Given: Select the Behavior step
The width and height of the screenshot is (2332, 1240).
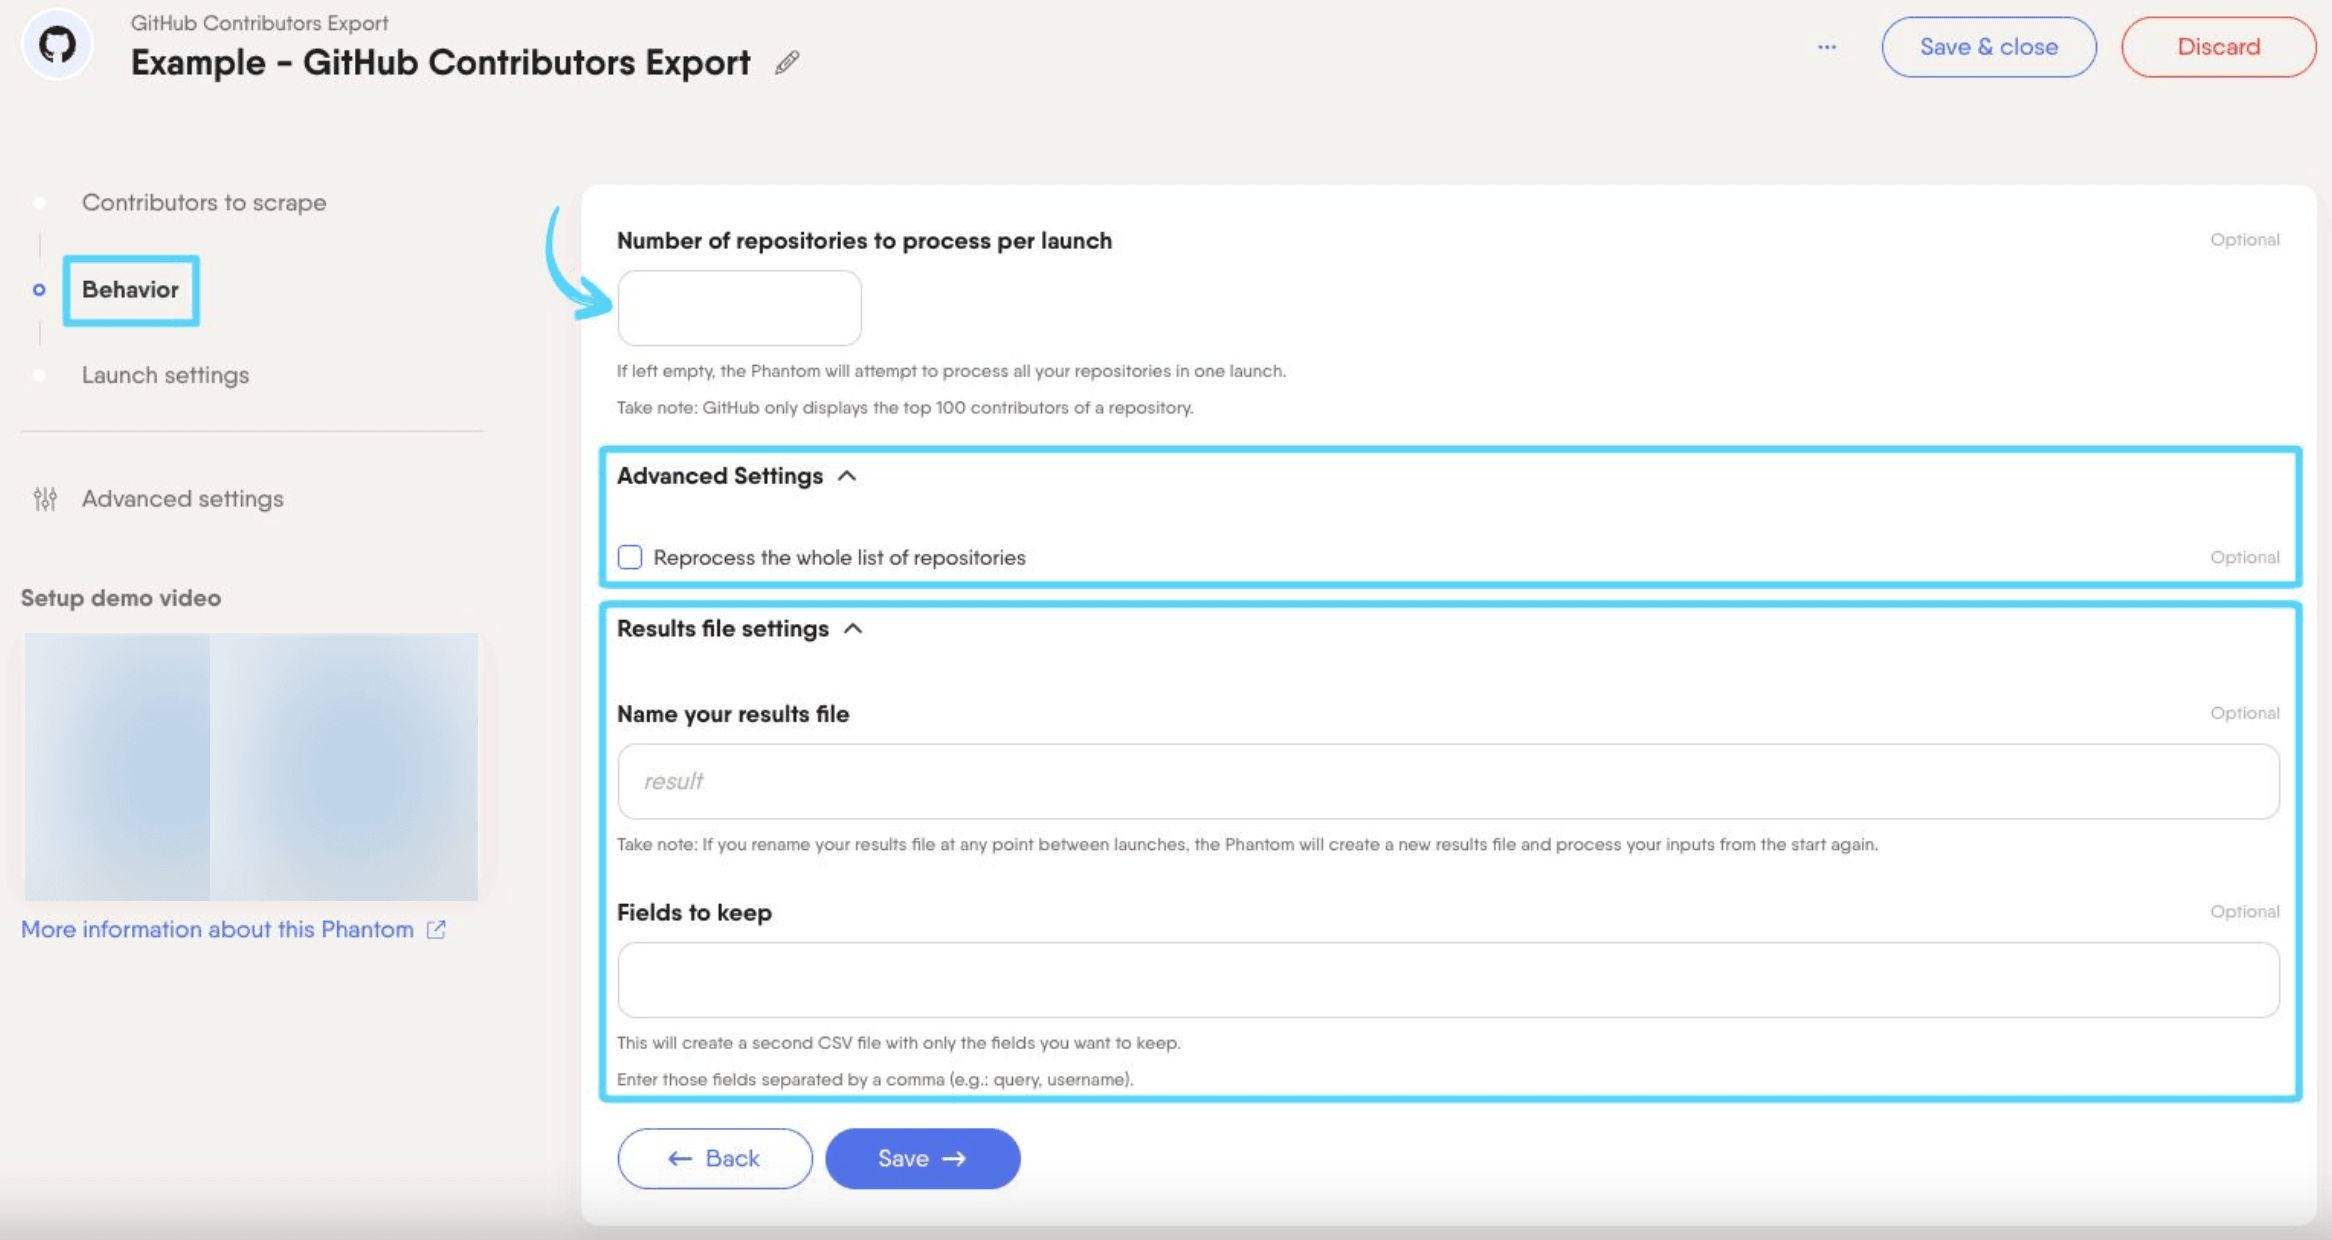Looking at the screenshot, I should [130, 290].
